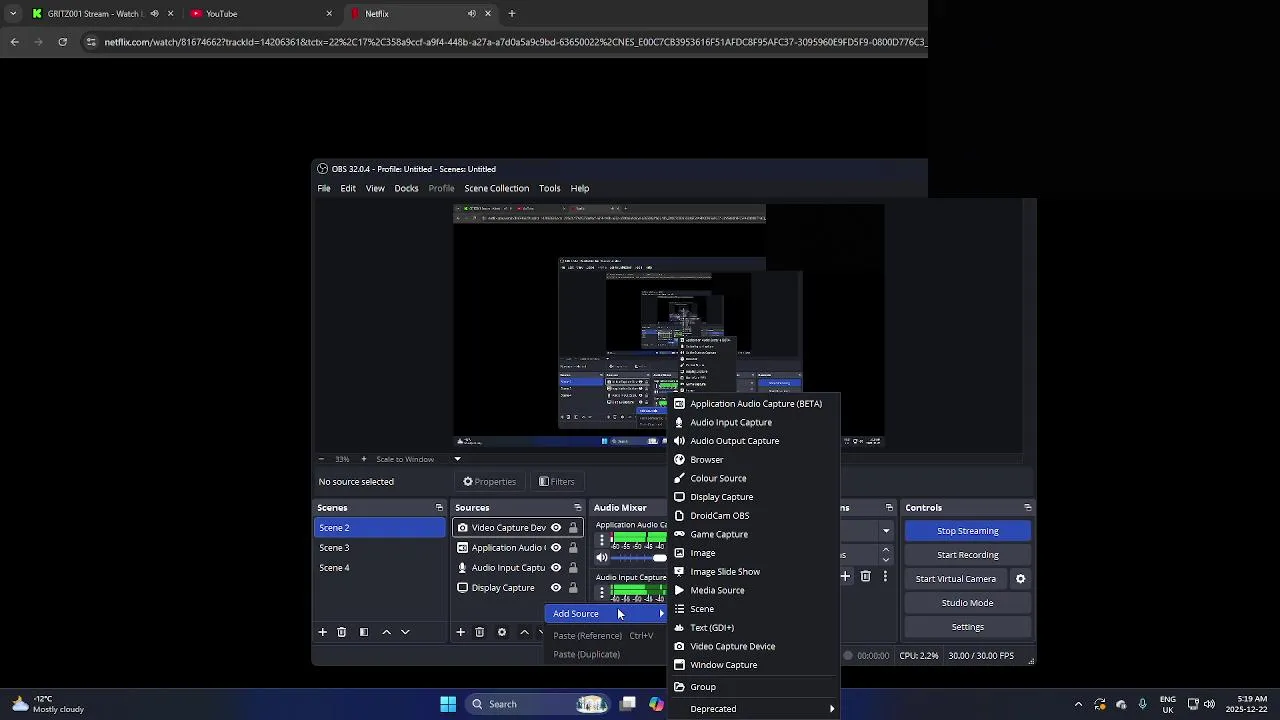Image resolution: width=1280 pixels, height=720 pixels.
Task: Add a source using Sources plus icon
Action: point(460,632)
